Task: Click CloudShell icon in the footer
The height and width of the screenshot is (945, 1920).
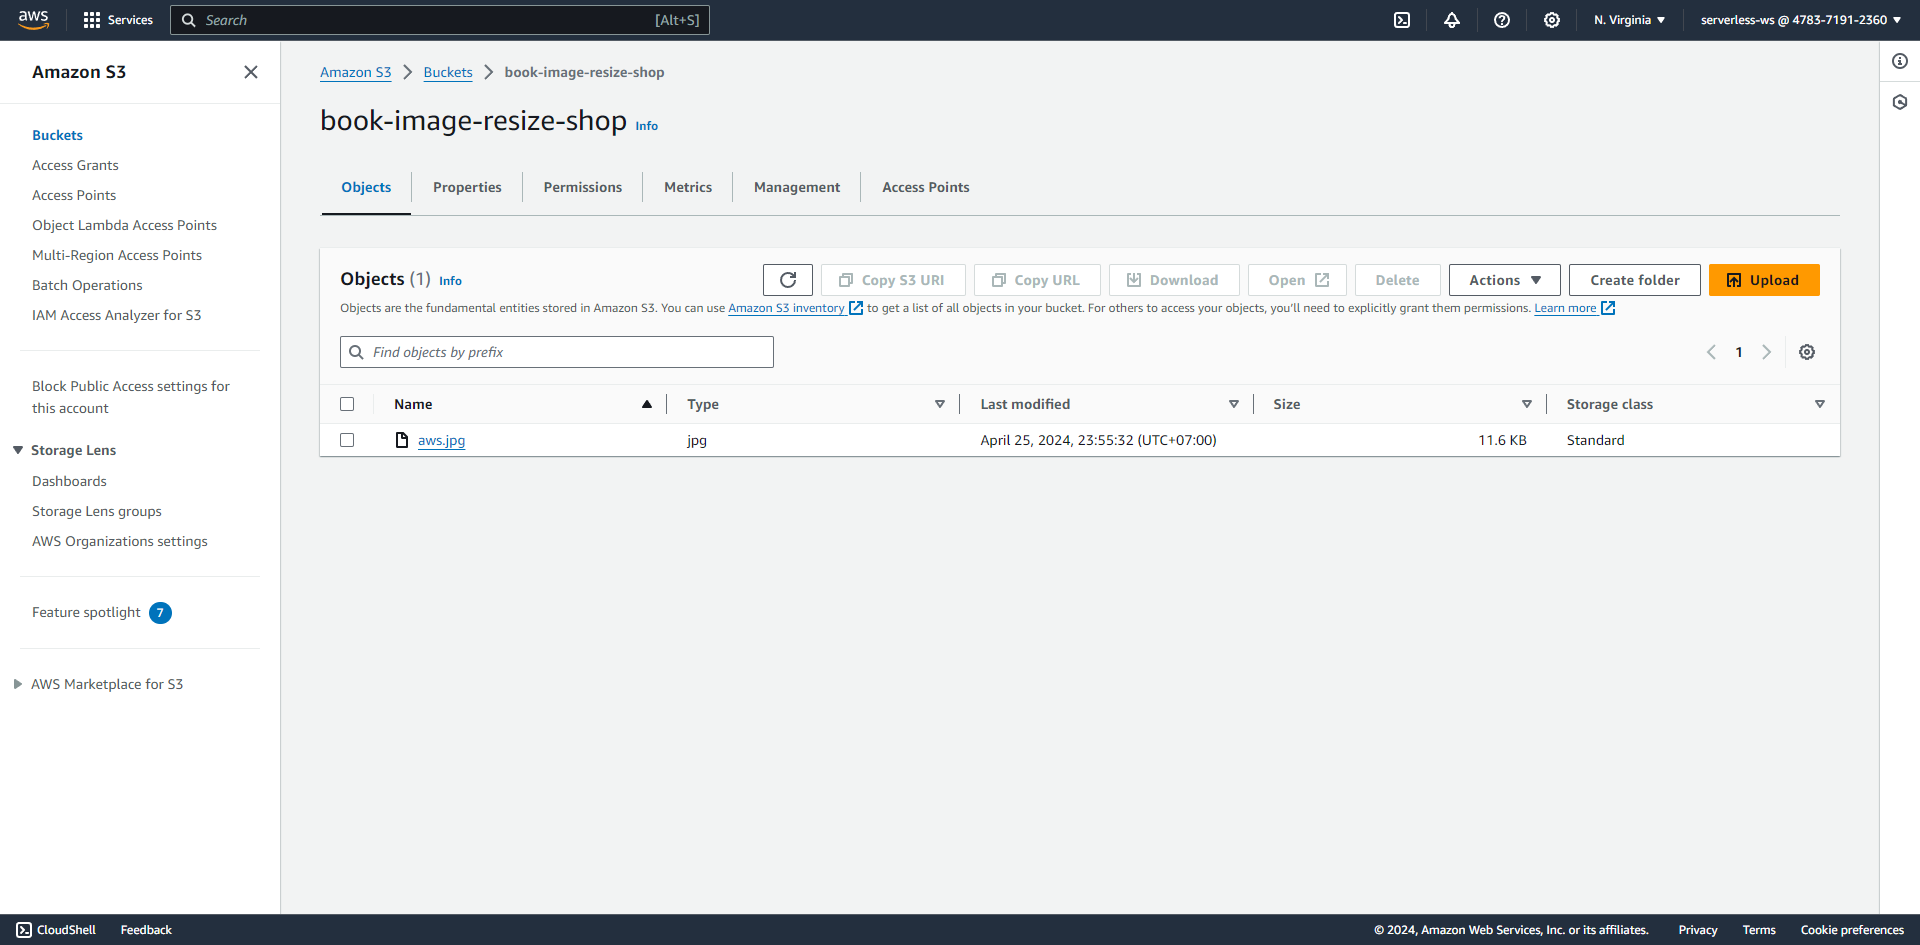Action: point(24,930)
